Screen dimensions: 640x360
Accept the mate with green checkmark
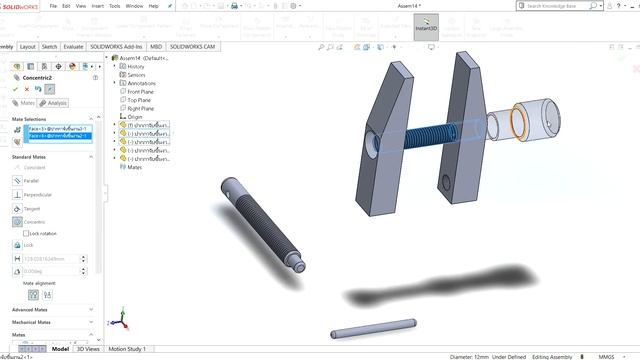coord(16,89)
